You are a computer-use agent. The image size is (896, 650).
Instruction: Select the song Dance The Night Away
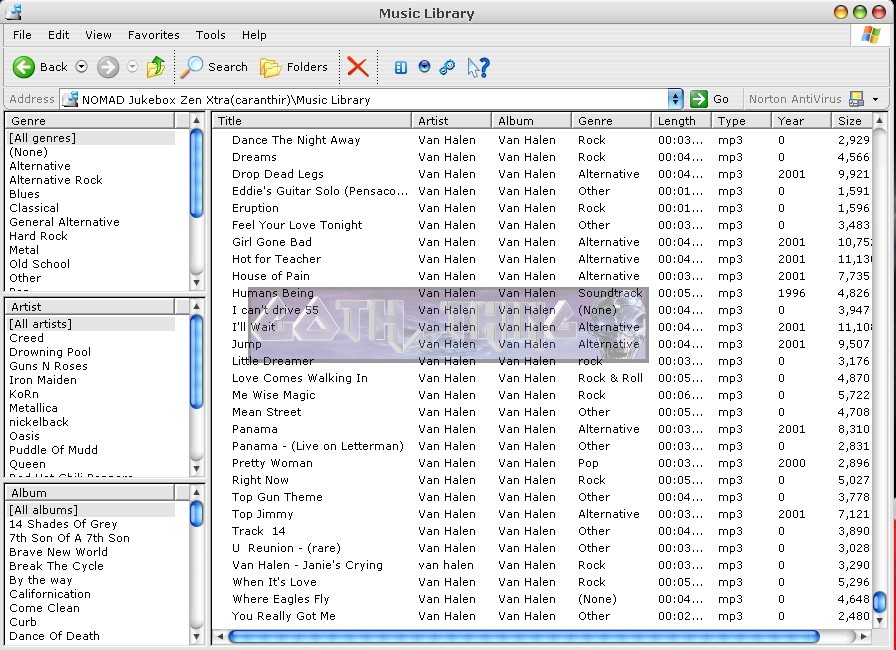point(296,140)
